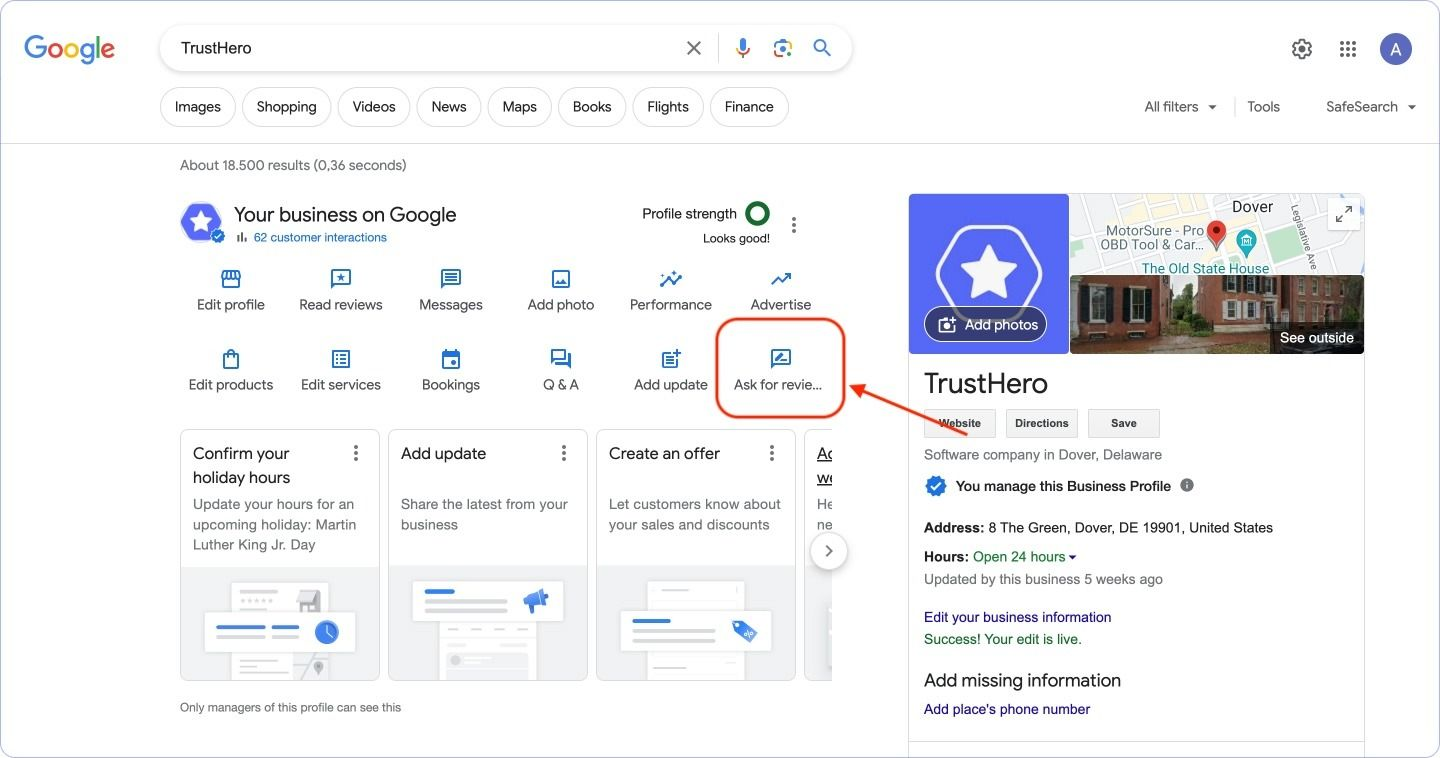
Task: Switch to the Maps tab
Action: coord(519,107)
